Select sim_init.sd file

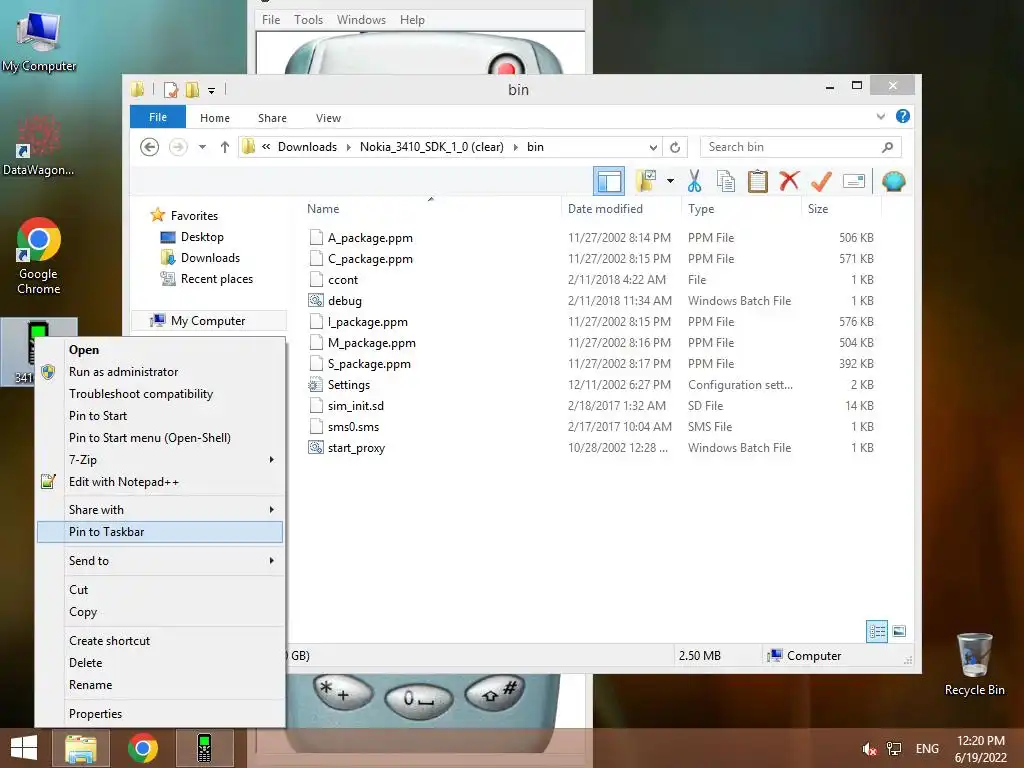[x=355, y=406]
